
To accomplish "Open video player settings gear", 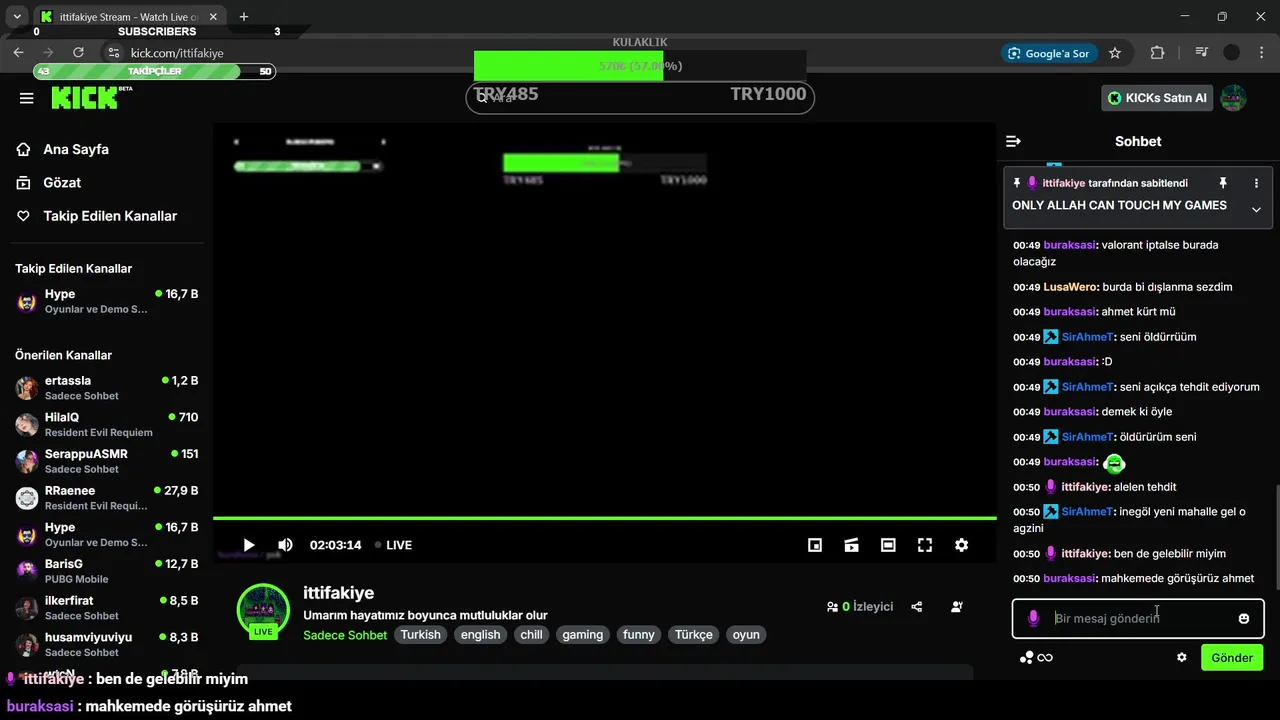I will tap(961, 545).
